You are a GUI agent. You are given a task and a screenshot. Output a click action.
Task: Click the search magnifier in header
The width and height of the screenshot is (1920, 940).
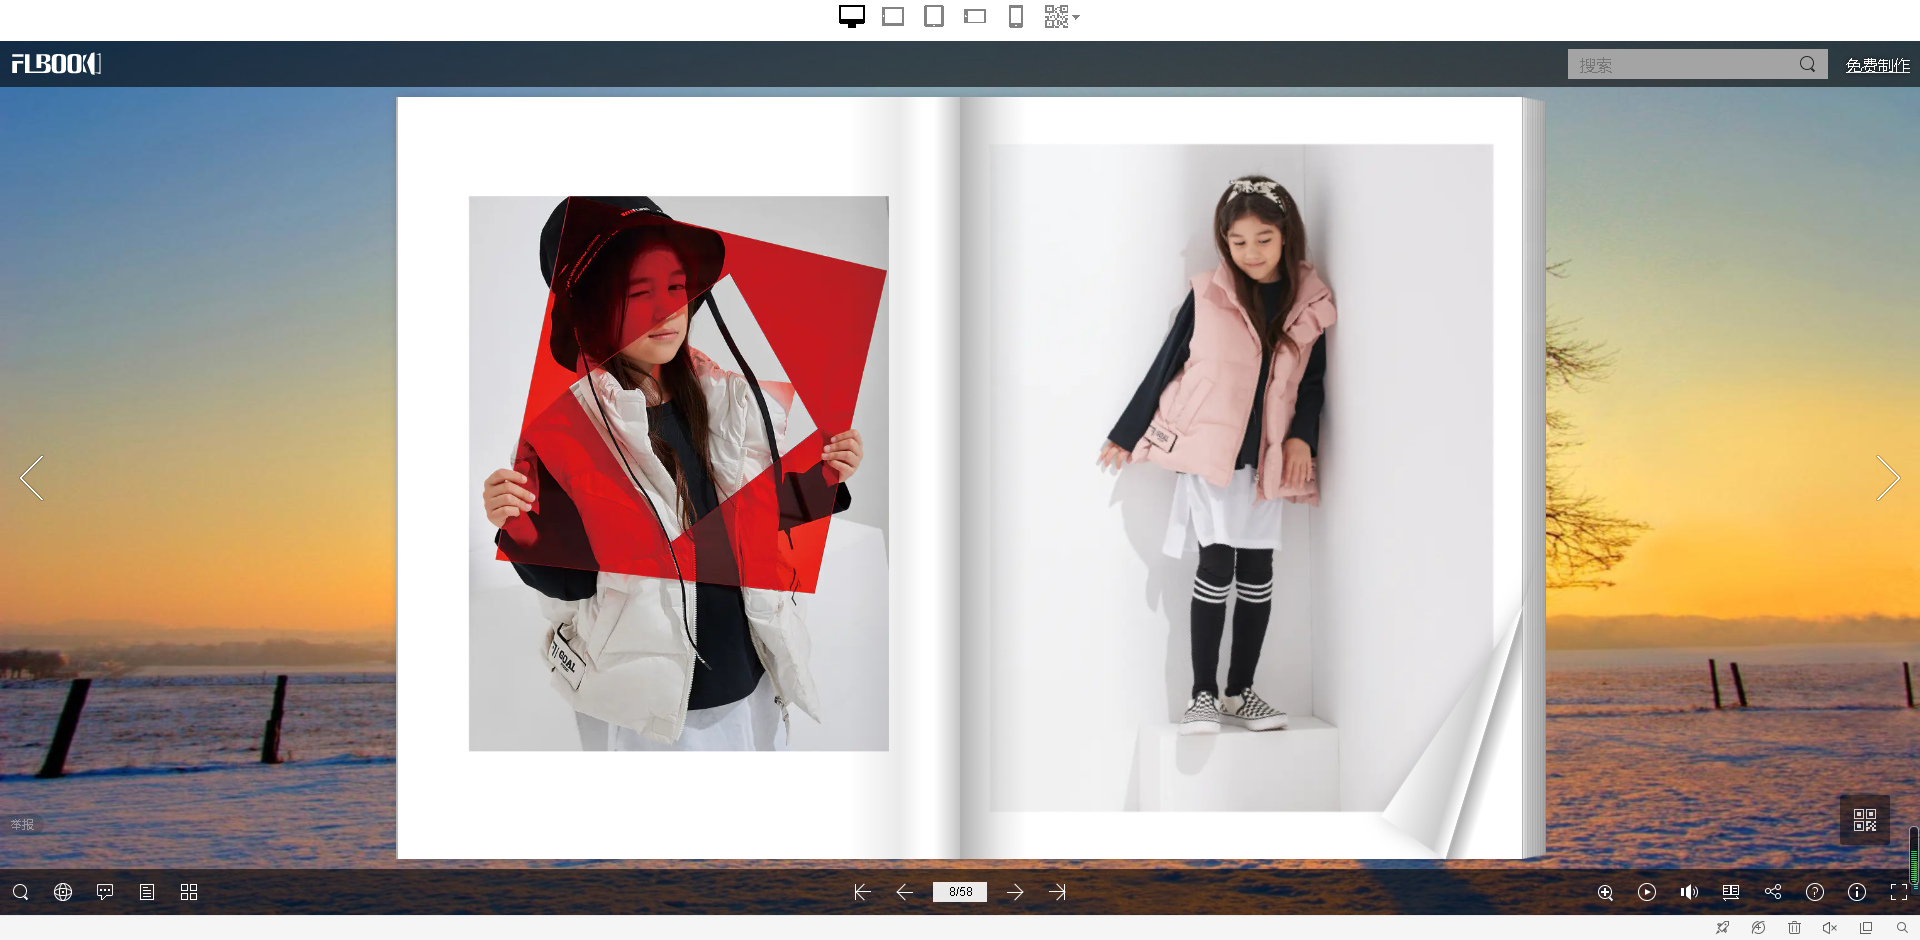(x=1808, y=64)
